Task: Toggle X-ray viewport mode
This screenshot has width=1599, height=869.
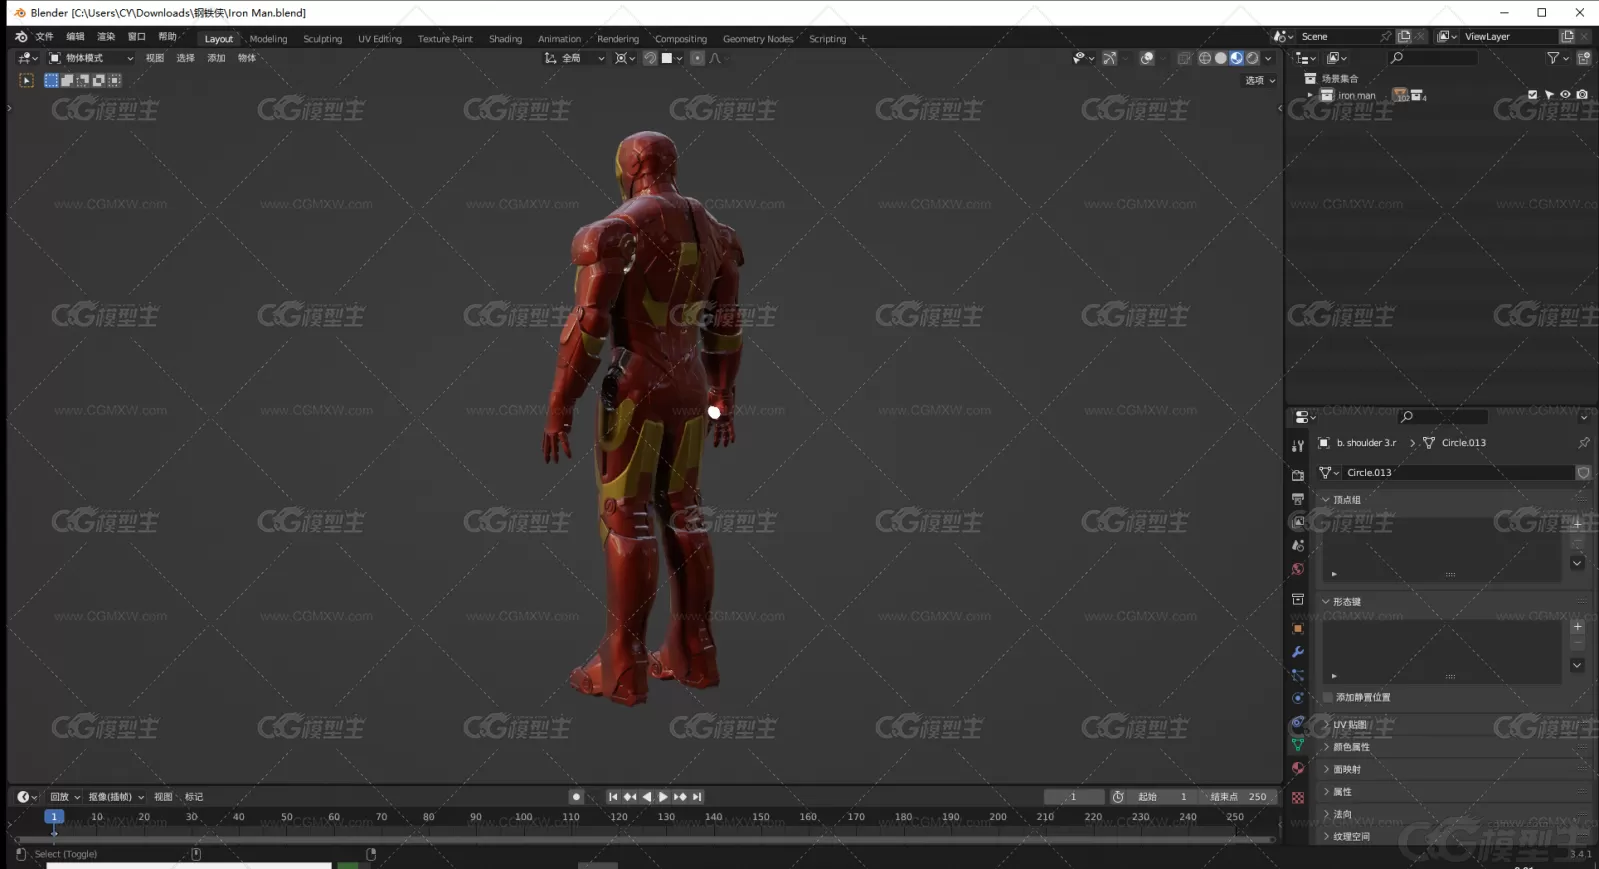Action: click(x=1184, y=58)
